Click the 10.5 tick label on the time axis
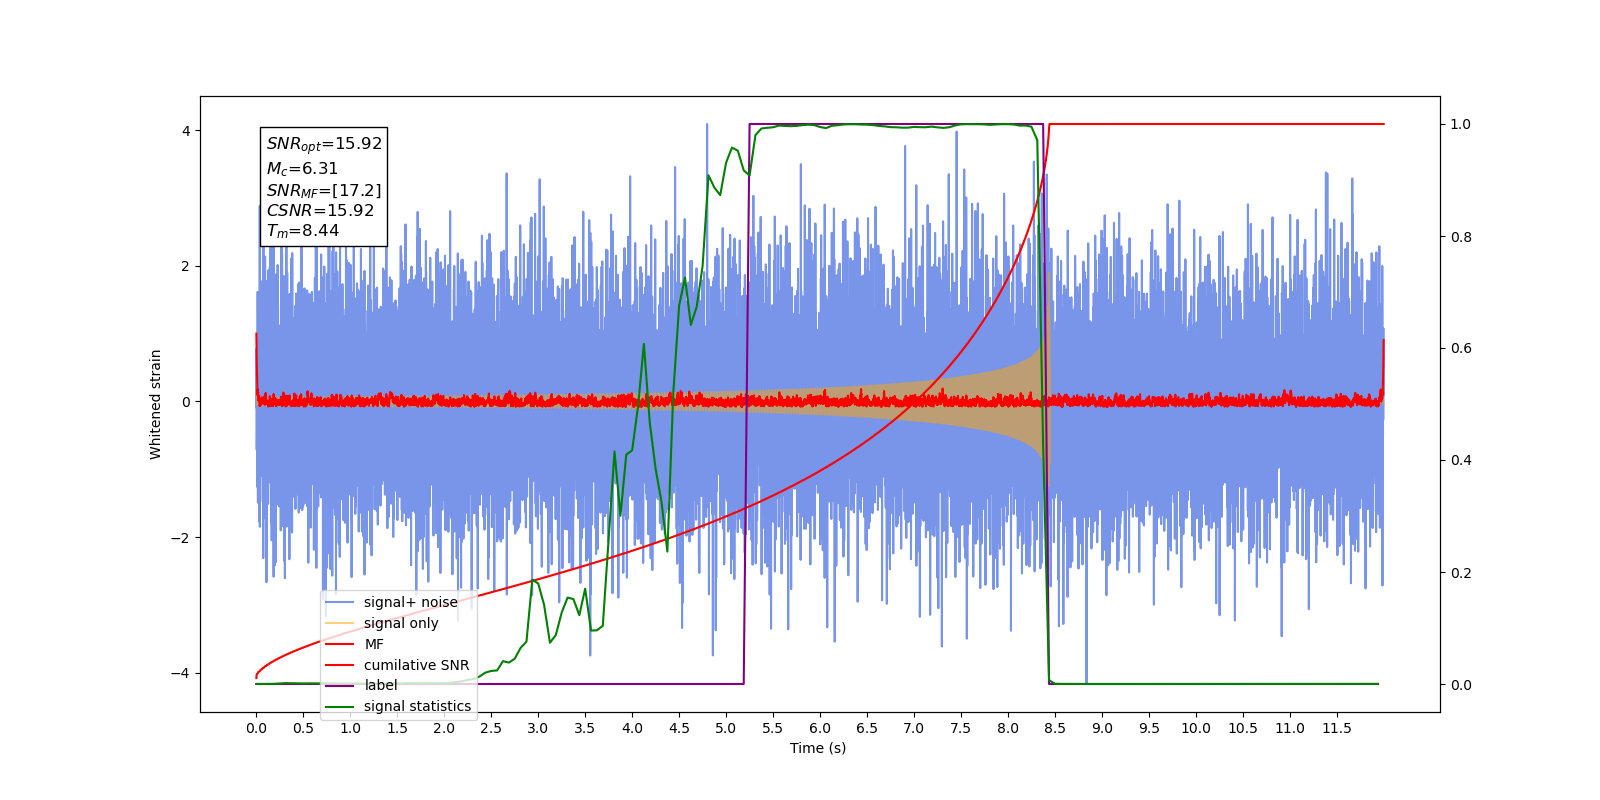Viewport: 1600px width, 800px height. [1243, 729]
